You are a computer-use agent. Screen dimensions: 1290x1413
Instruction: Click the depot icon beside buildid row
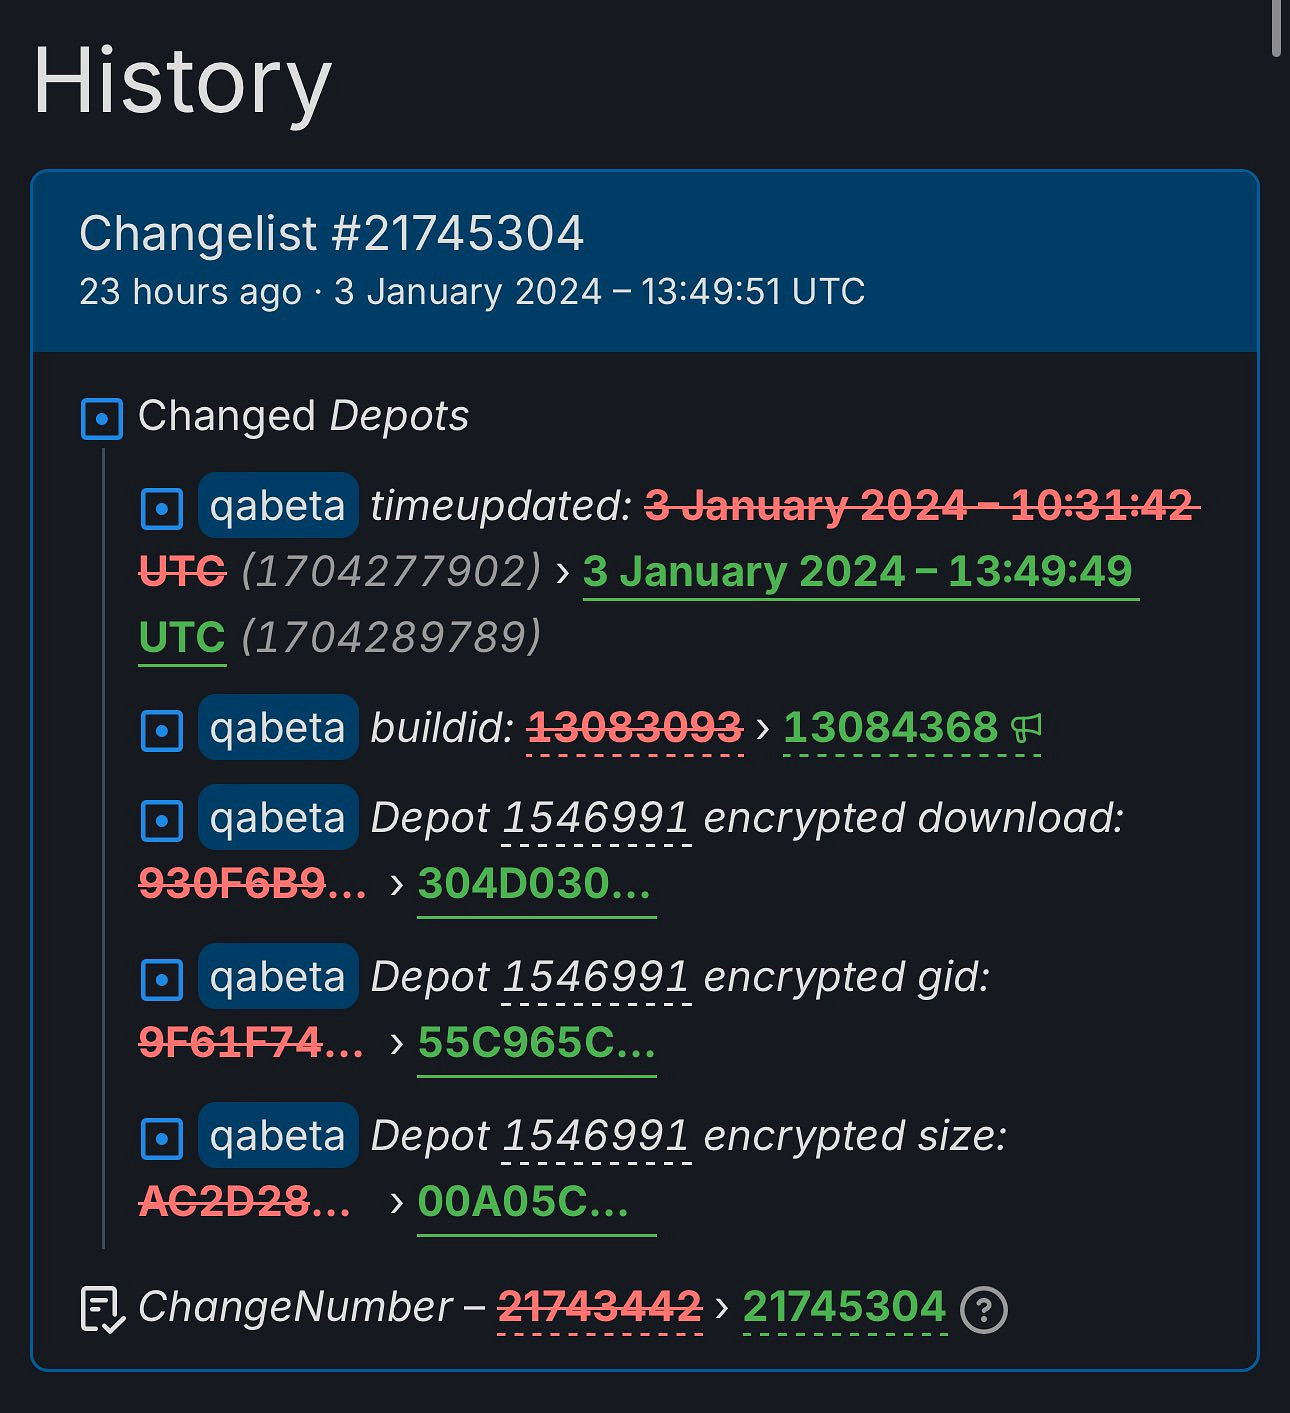[x=162, y=731]
